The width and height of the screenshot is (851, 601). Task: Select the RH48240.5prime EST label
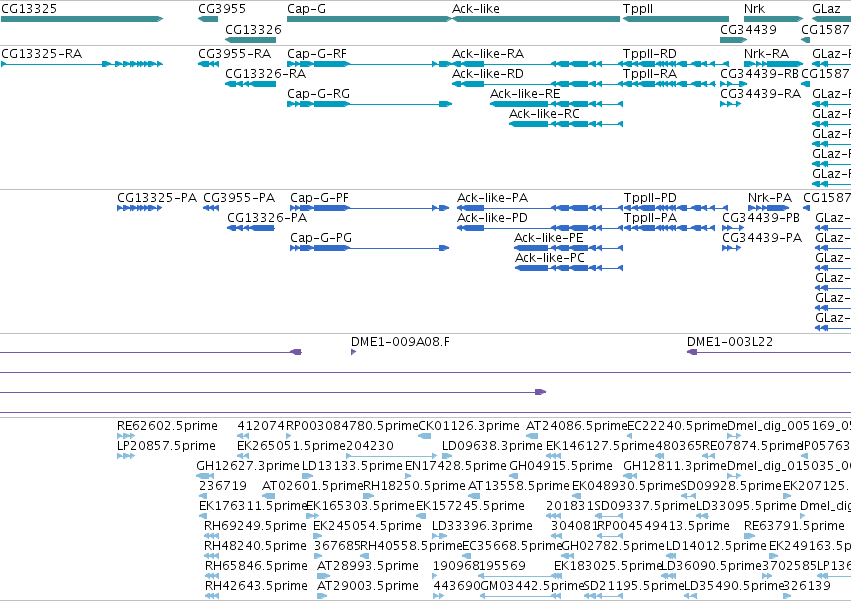(x=255, y=546)
